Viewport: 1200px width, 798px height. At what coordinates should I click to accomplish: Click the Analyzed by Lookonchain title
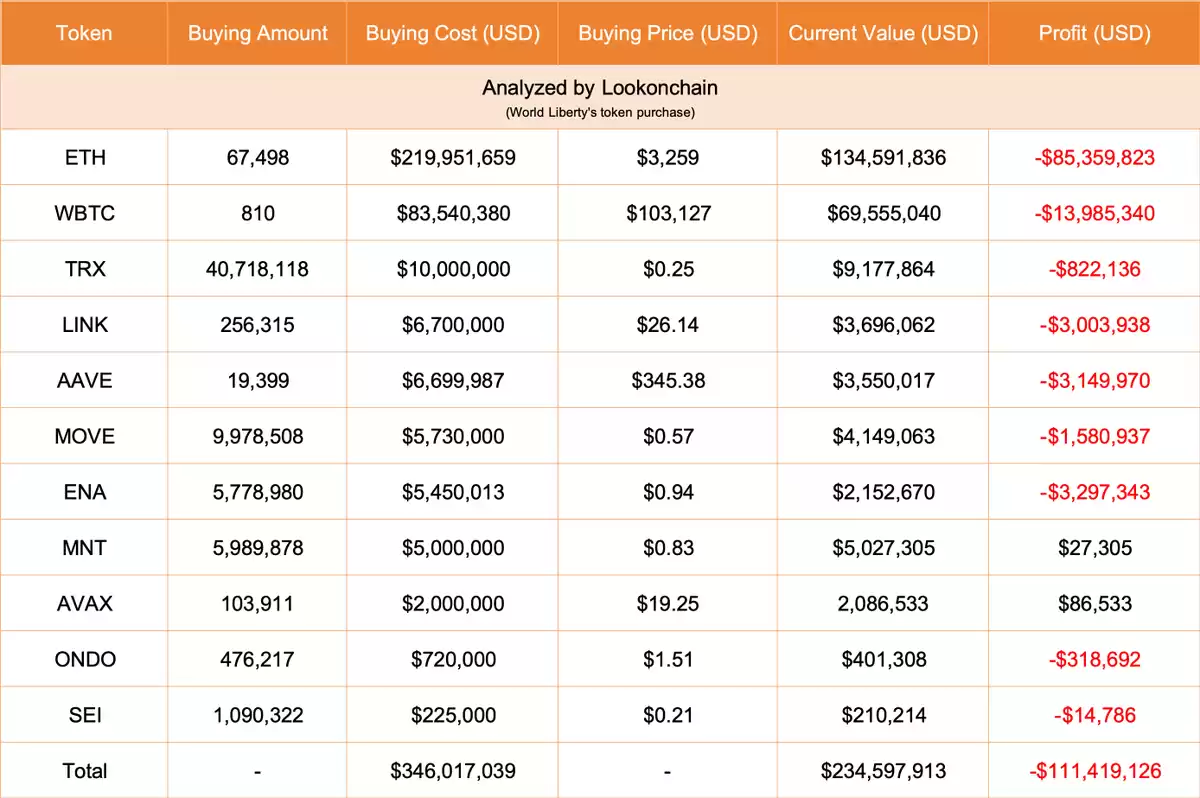coord(600,88)
